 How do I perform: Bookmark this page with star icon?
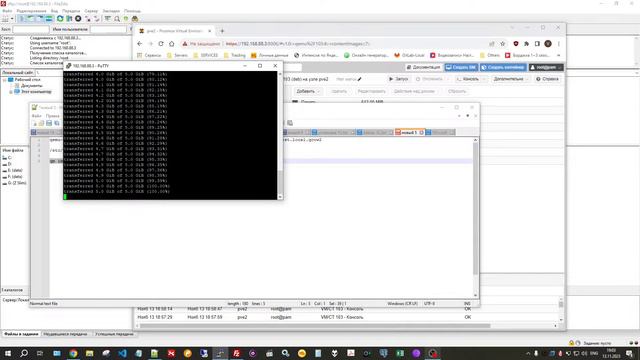click(x=502, y=44)
